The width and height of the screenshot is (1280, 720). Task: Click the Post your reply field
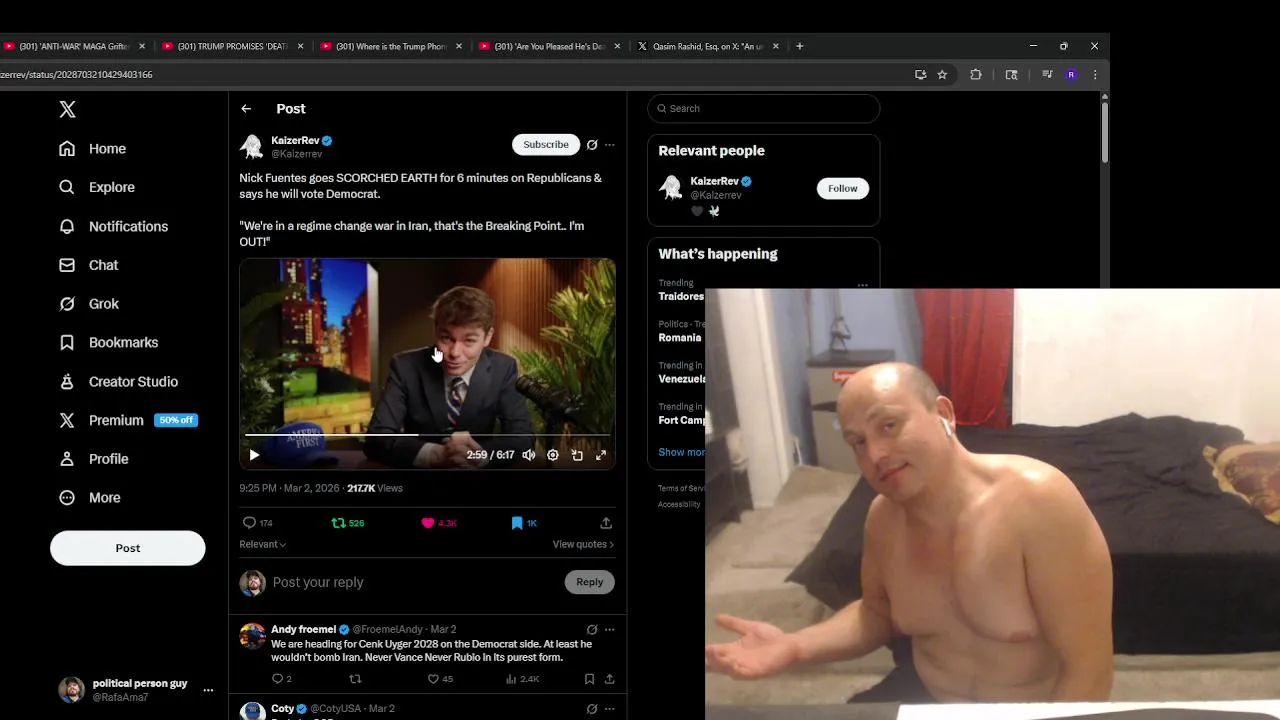click(x=415, y=582)
